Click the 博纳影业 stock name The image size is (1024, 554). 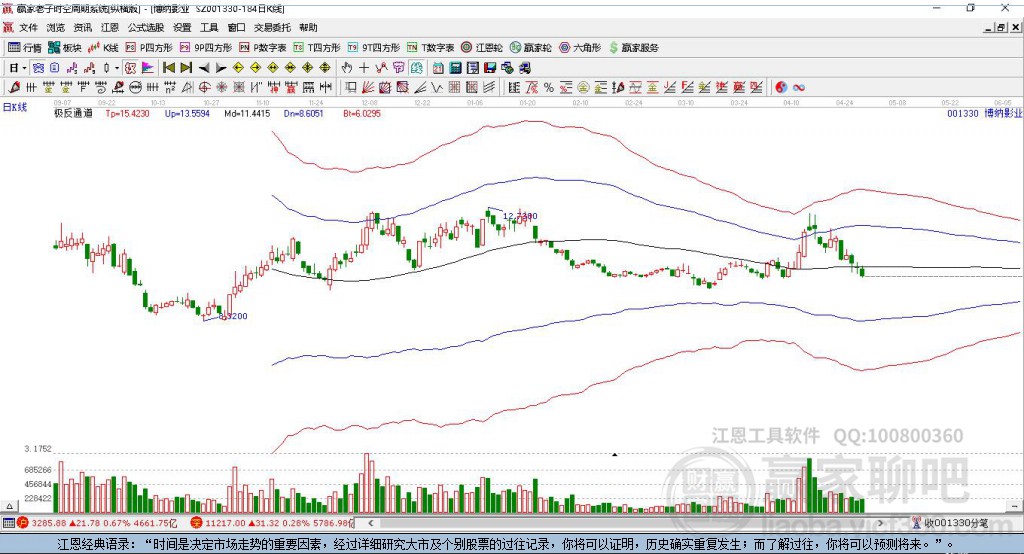[x=1002, y=114]
